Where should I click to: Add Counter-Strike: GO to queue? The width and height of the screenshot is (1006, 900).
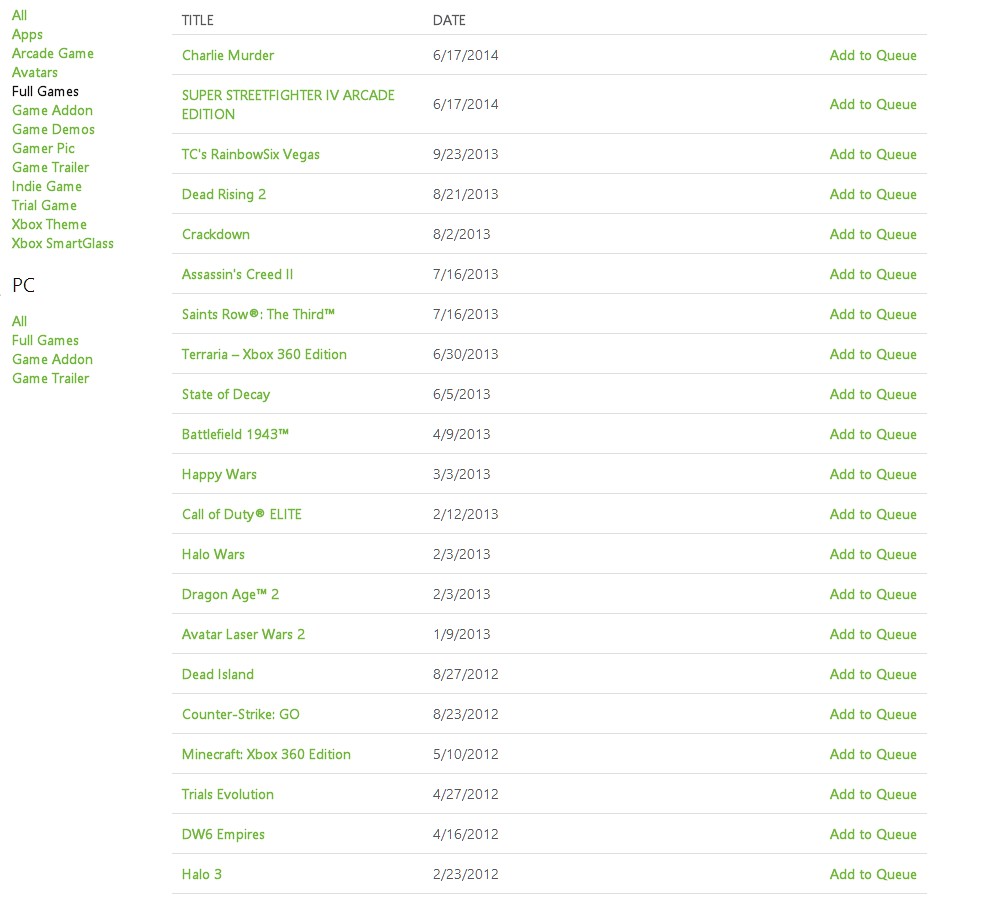pos(873,715)
